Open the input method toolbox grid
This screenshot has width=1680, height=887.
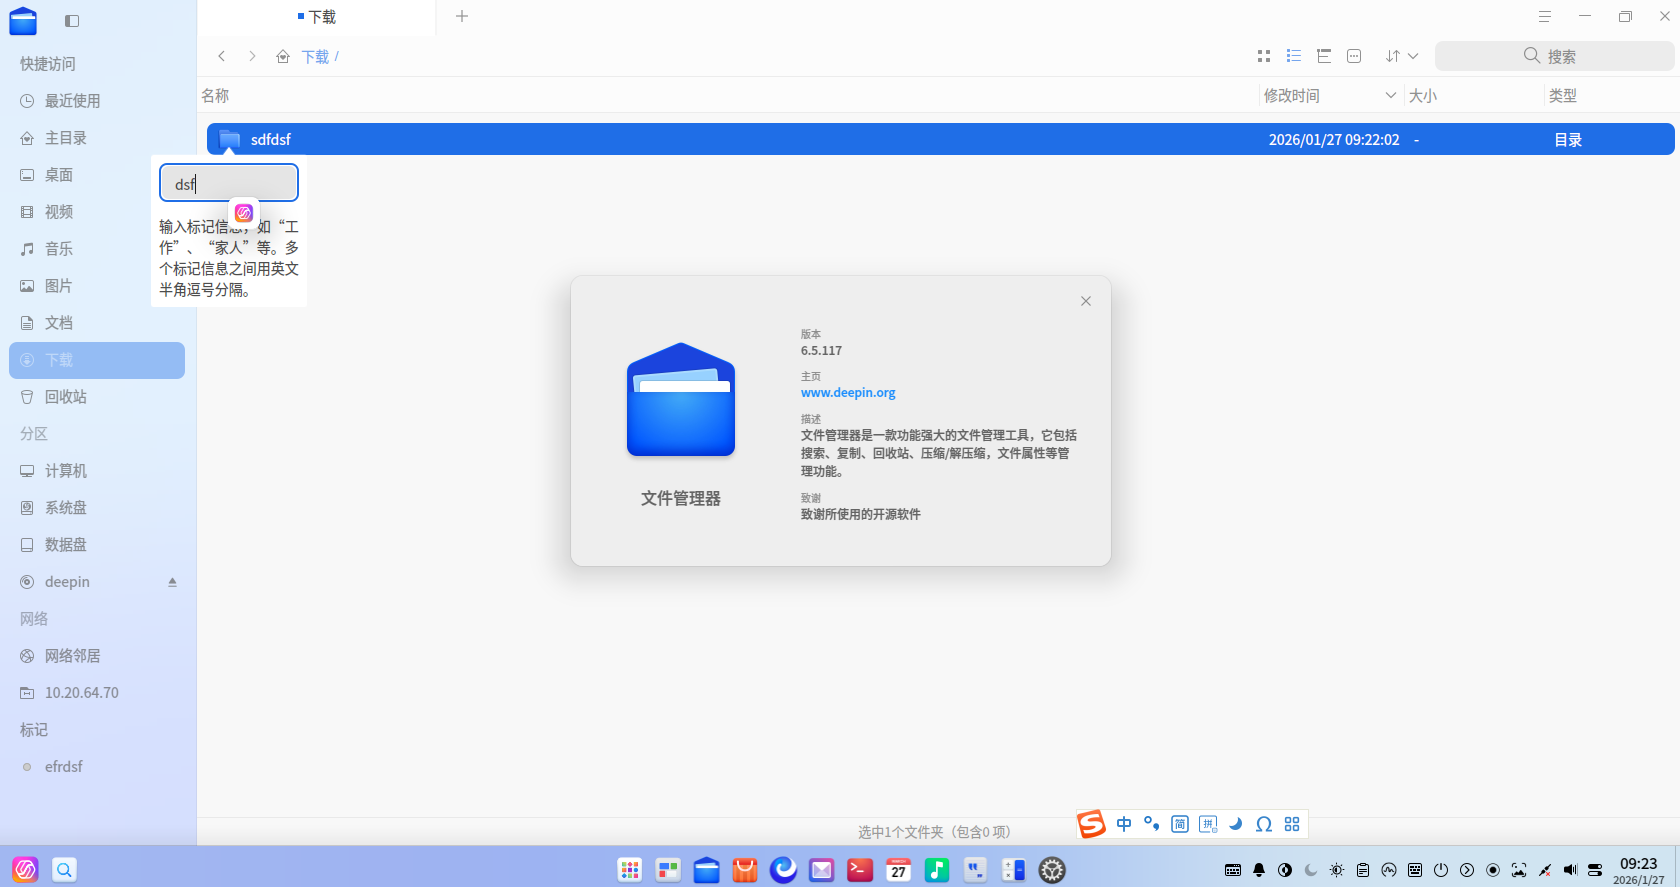coord(1292,824)
